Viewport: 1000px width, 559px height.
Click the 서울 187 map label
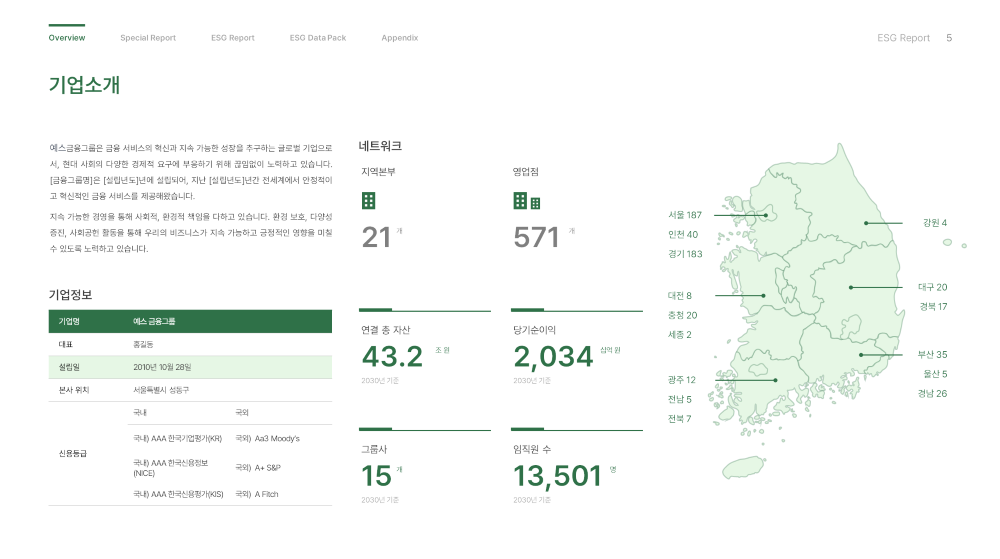click(x=685, y=215)
